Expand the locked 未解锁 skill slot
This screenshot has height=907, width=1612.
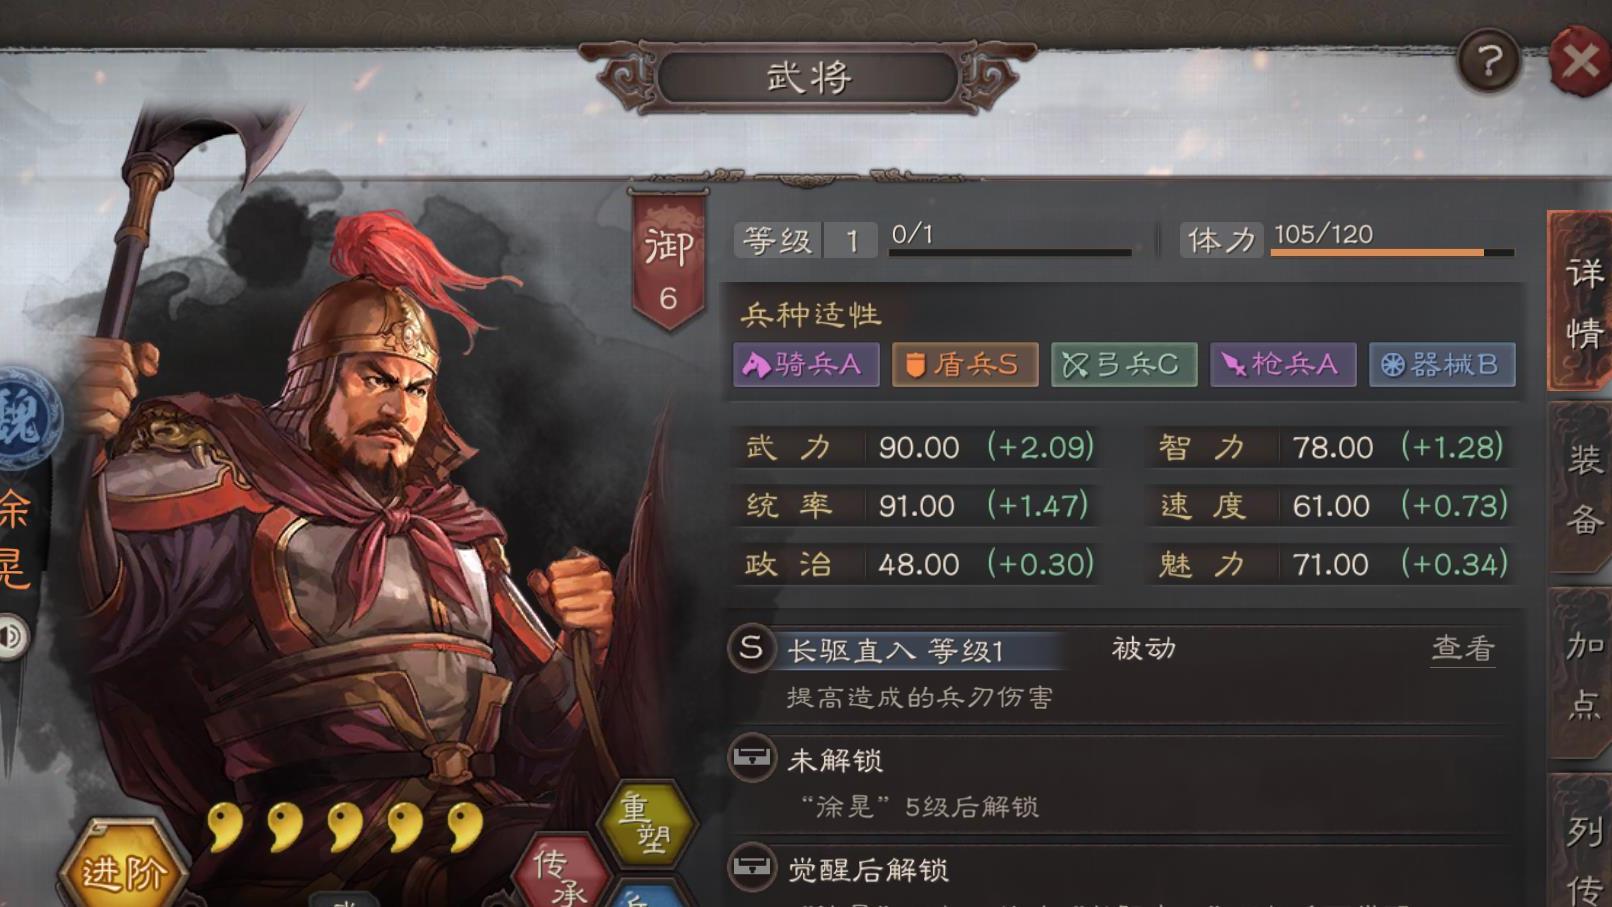coord(1118,782)
